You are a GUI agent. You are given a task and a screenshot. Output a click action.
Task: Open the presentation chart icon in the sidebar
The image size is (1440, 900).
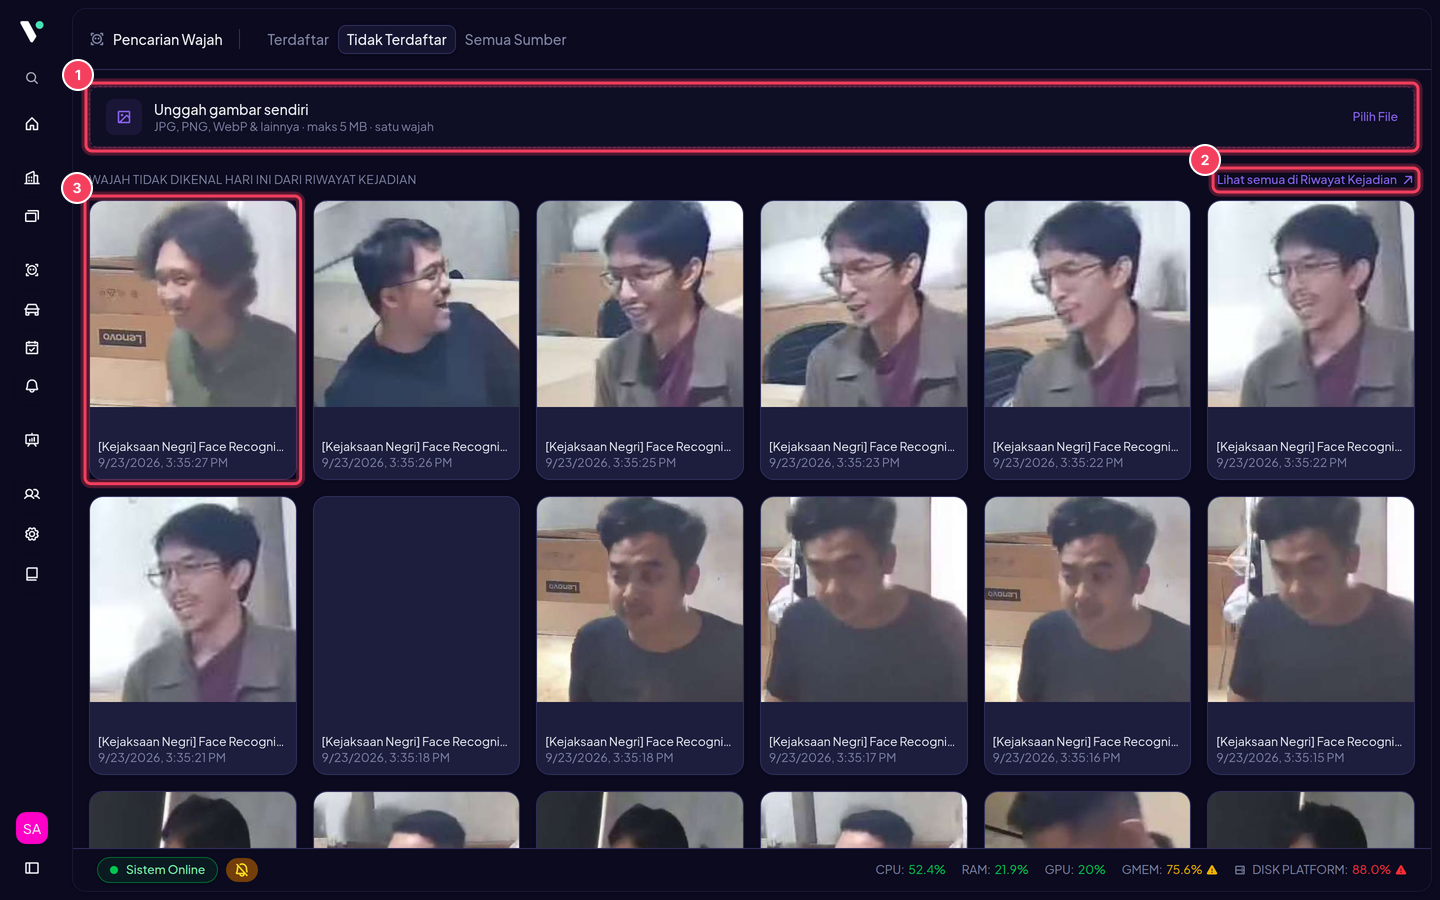pyautogui.click(x=32, y=440)
